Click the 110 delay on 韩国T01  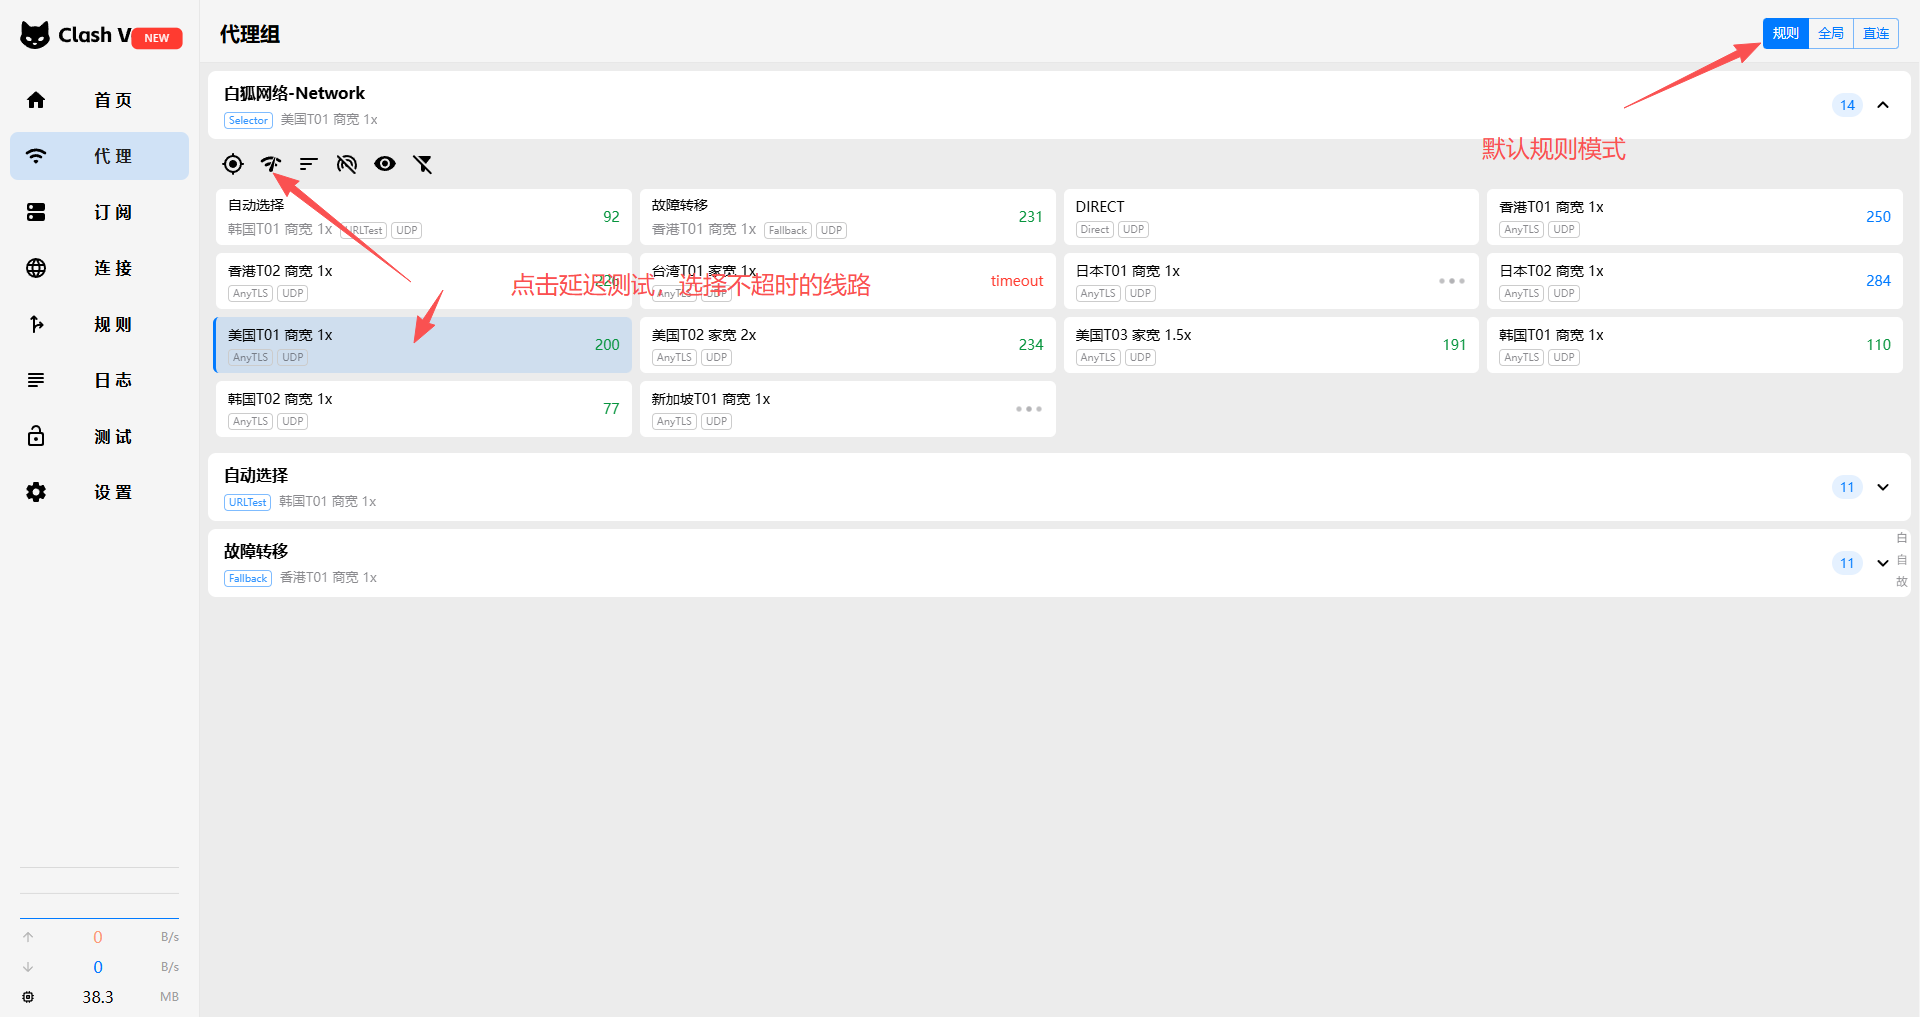pyautogui.click(x=1878, y=345)
